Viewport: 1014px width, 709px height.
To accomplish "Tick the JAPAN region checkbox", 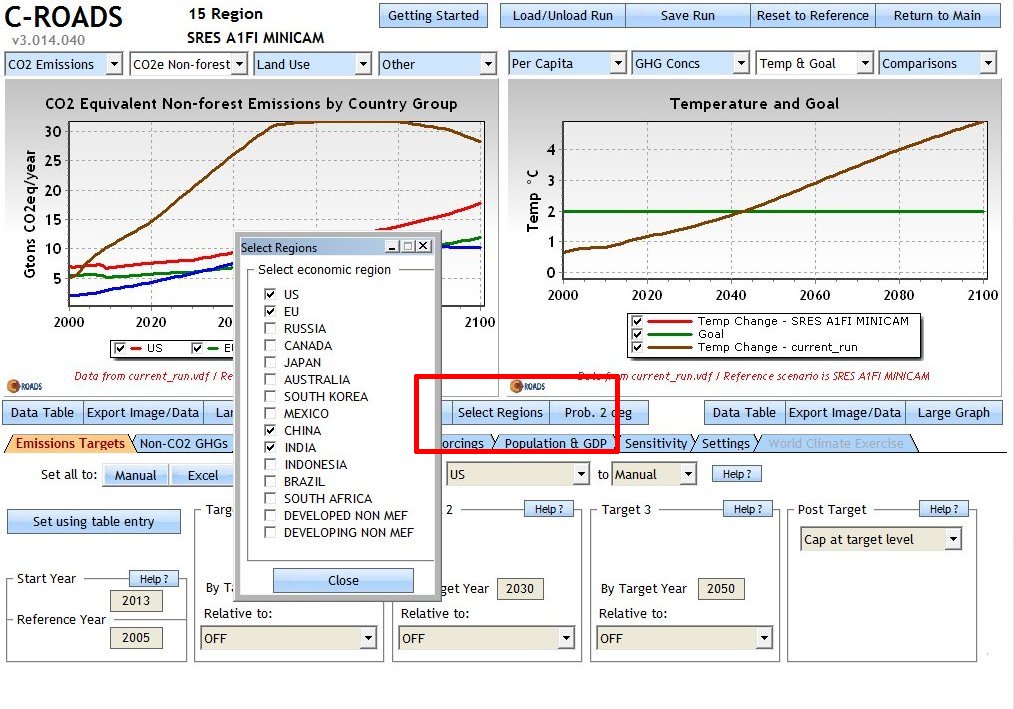I will coord(270,362).
